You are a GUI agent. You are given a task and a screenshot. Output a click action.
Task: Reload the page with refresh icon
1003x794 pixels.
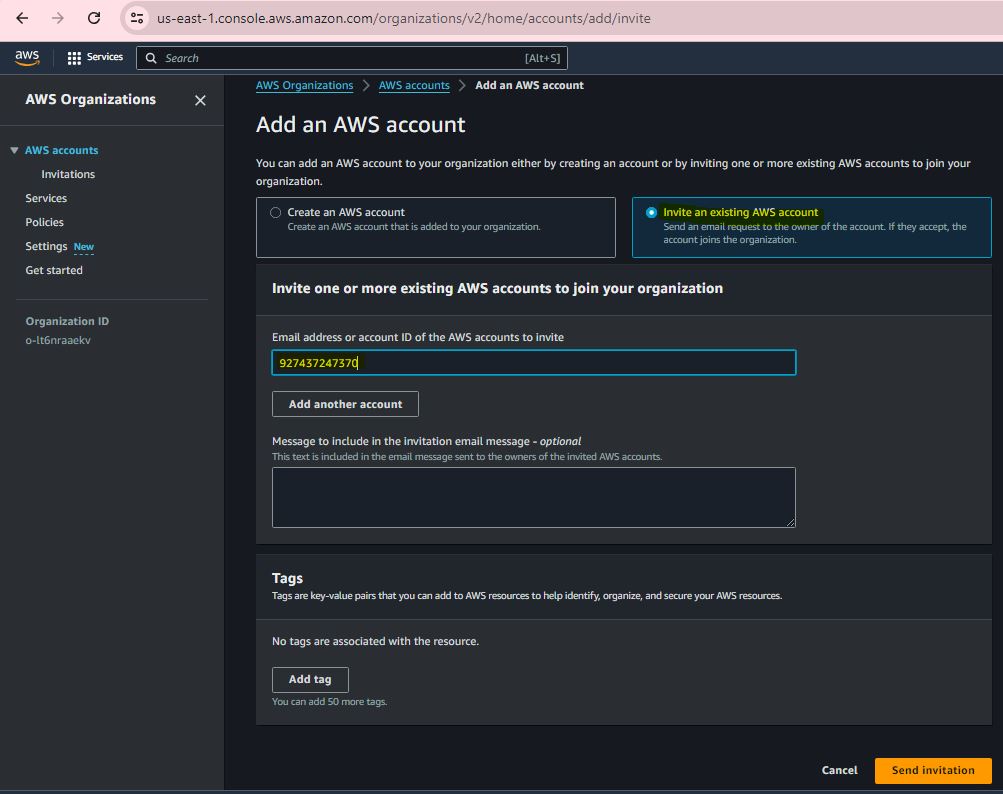(94, 18)
